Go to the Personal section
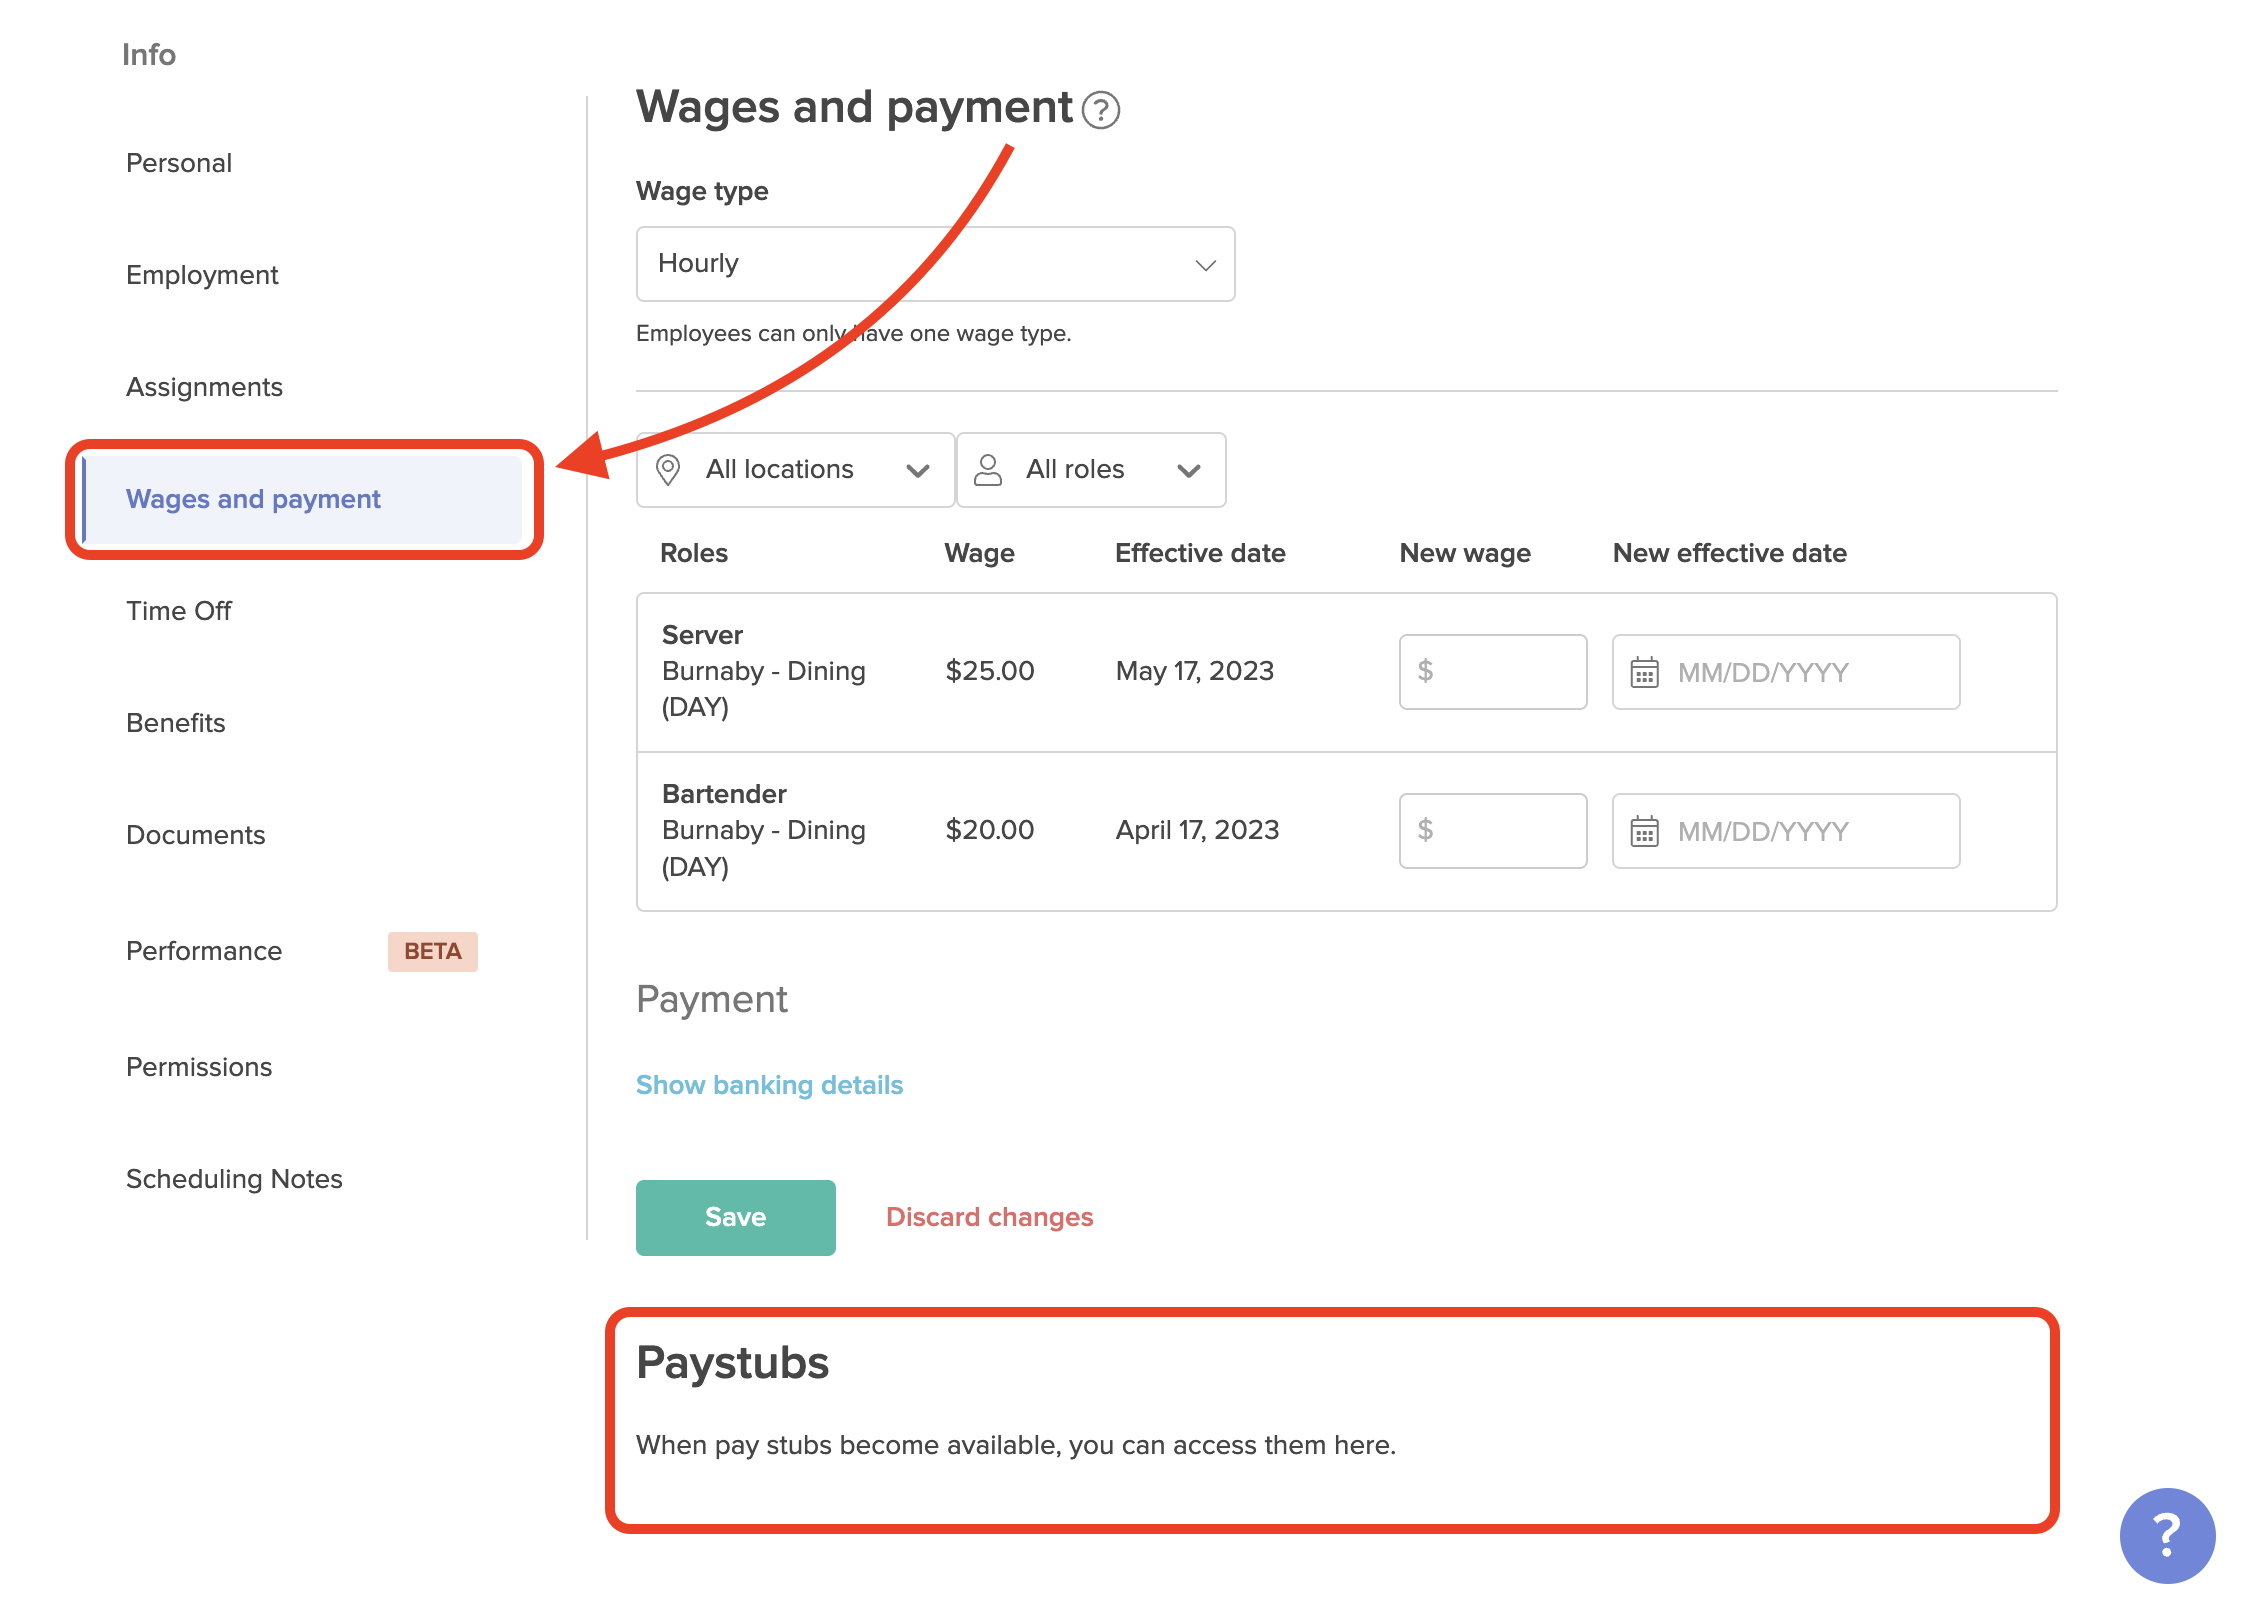Image resolution: width=2252 pixels, height=1614 pixels. (x=179, y=163)
